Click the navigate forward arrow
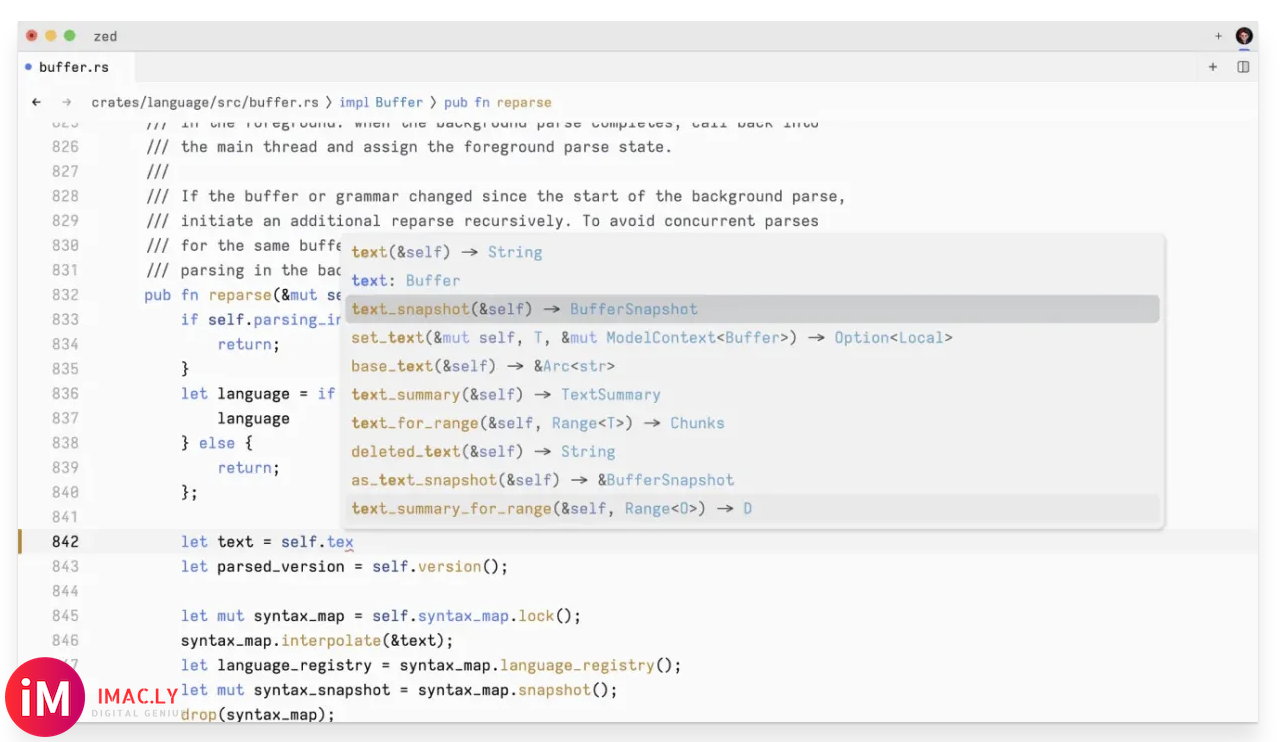The width and height of the screenshot is (1280, 742). pyautogui.click(x=67, y=102)
